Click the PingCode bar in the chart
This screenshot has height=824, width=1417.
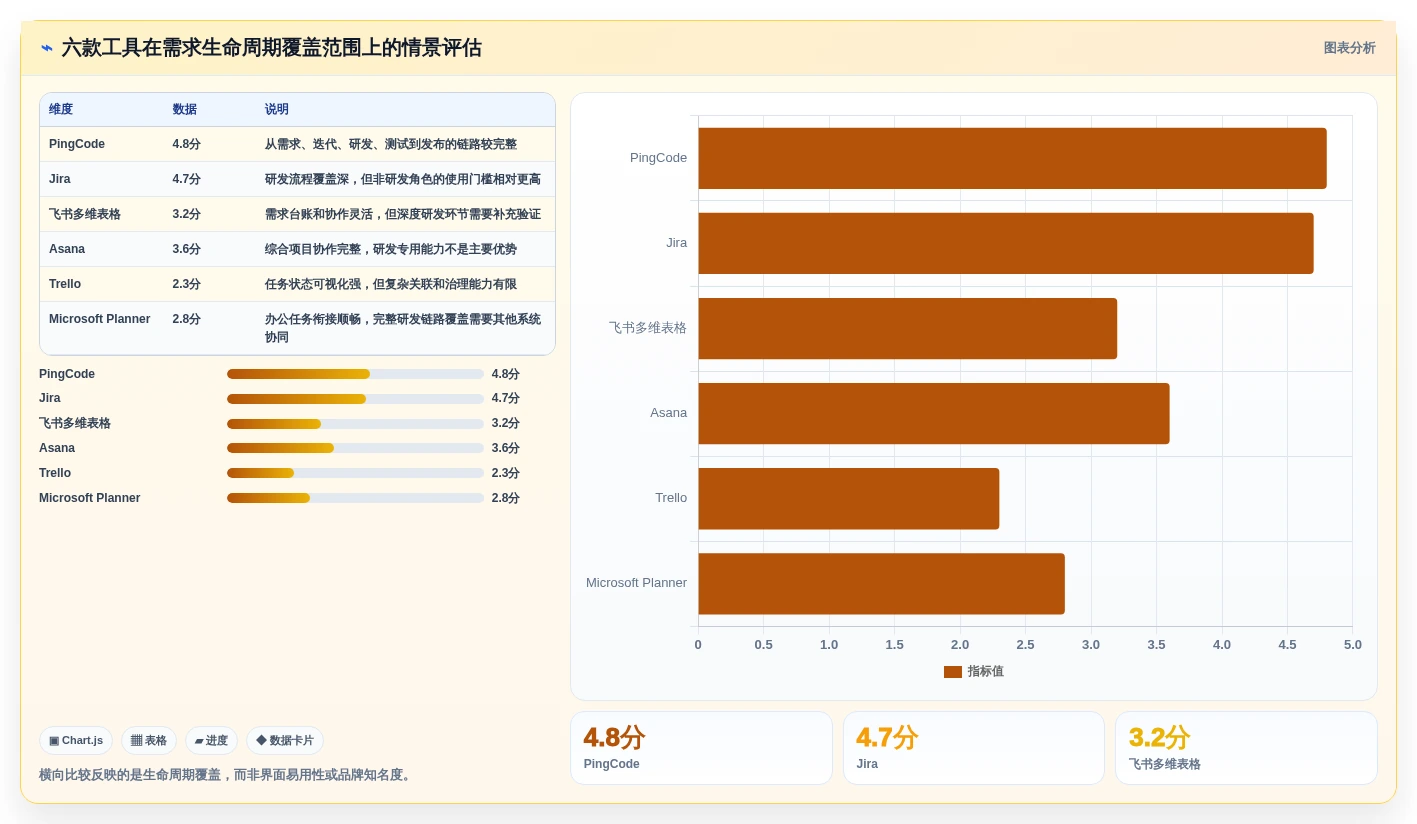coord(1012,158)
